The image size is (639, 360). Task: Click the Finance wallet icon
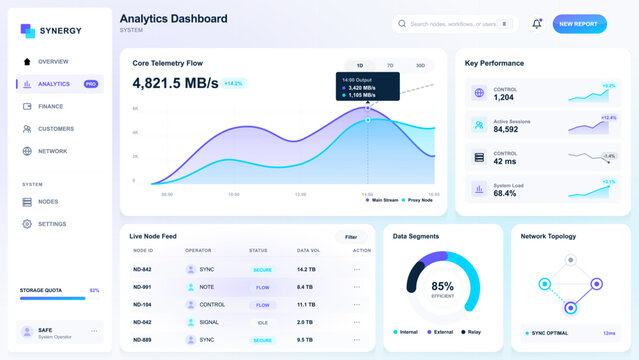point(27,106)
